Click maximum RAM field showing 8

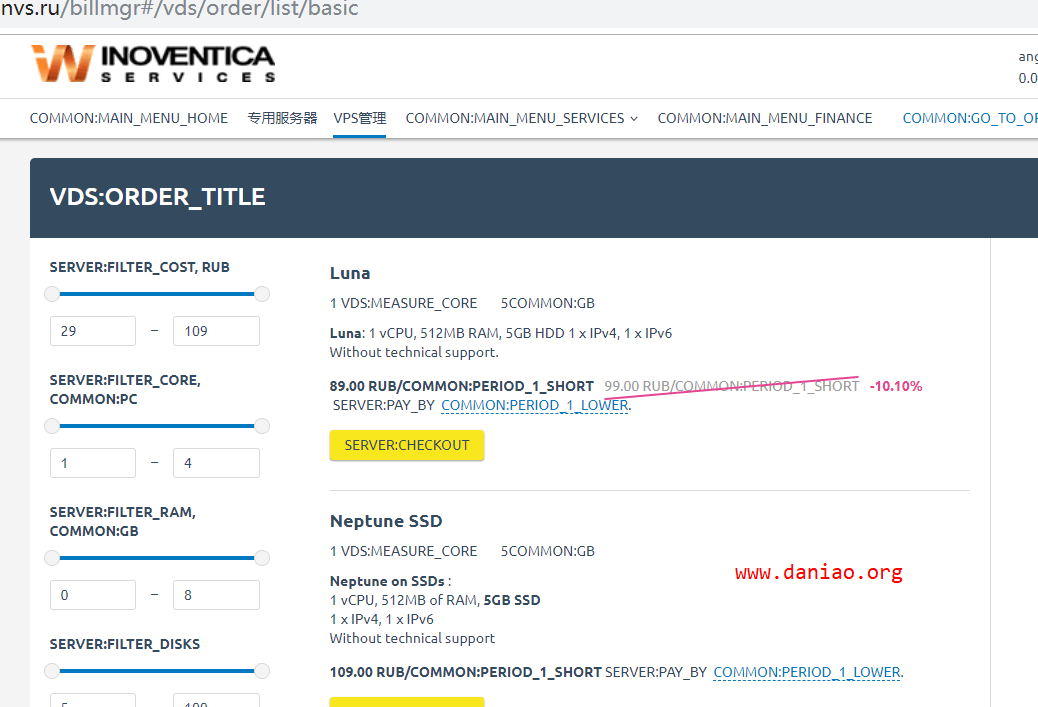pos(216,595)
